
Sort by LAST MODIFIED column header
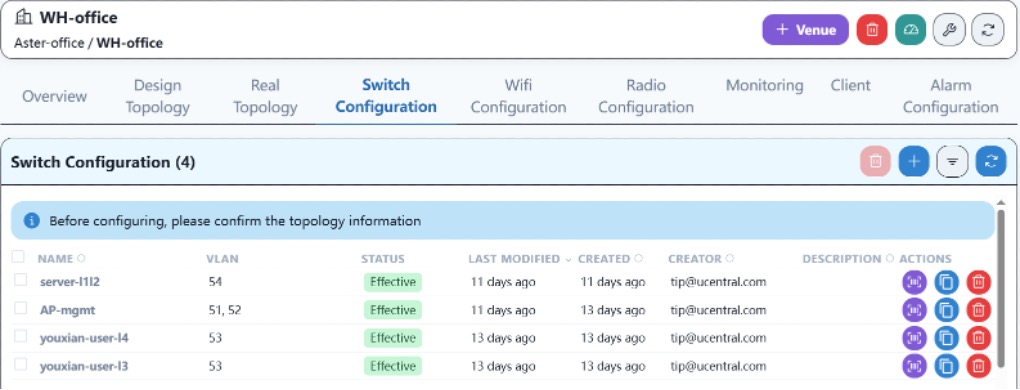[x=519, y=259]
